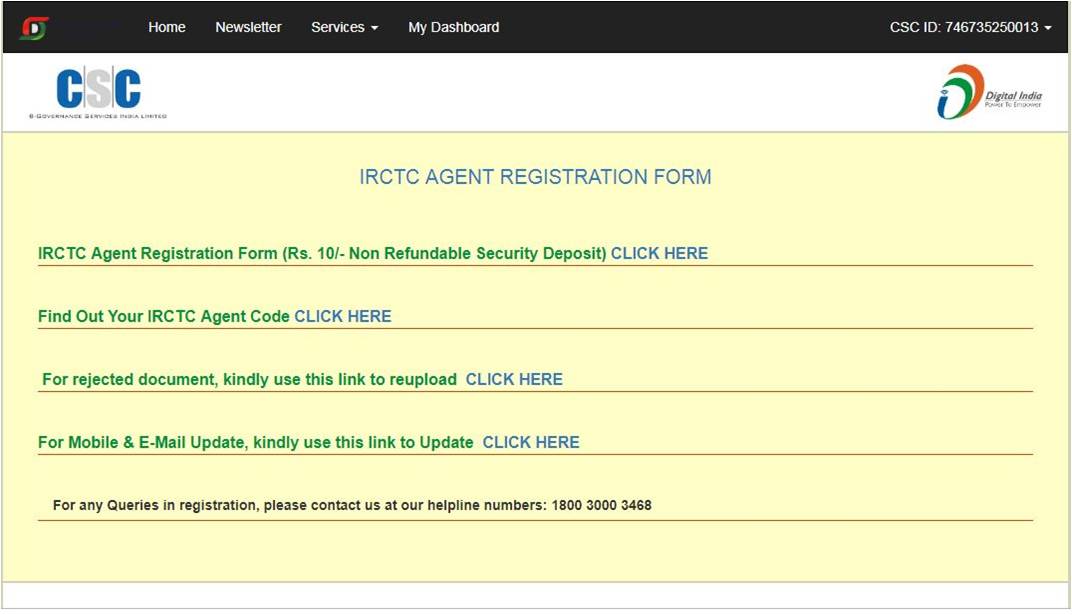Viewport: 1072px width, 615px height.
Task: Click the 'Find Out Your IRCTC Agent Code' label
Action: tap(162, 316)
